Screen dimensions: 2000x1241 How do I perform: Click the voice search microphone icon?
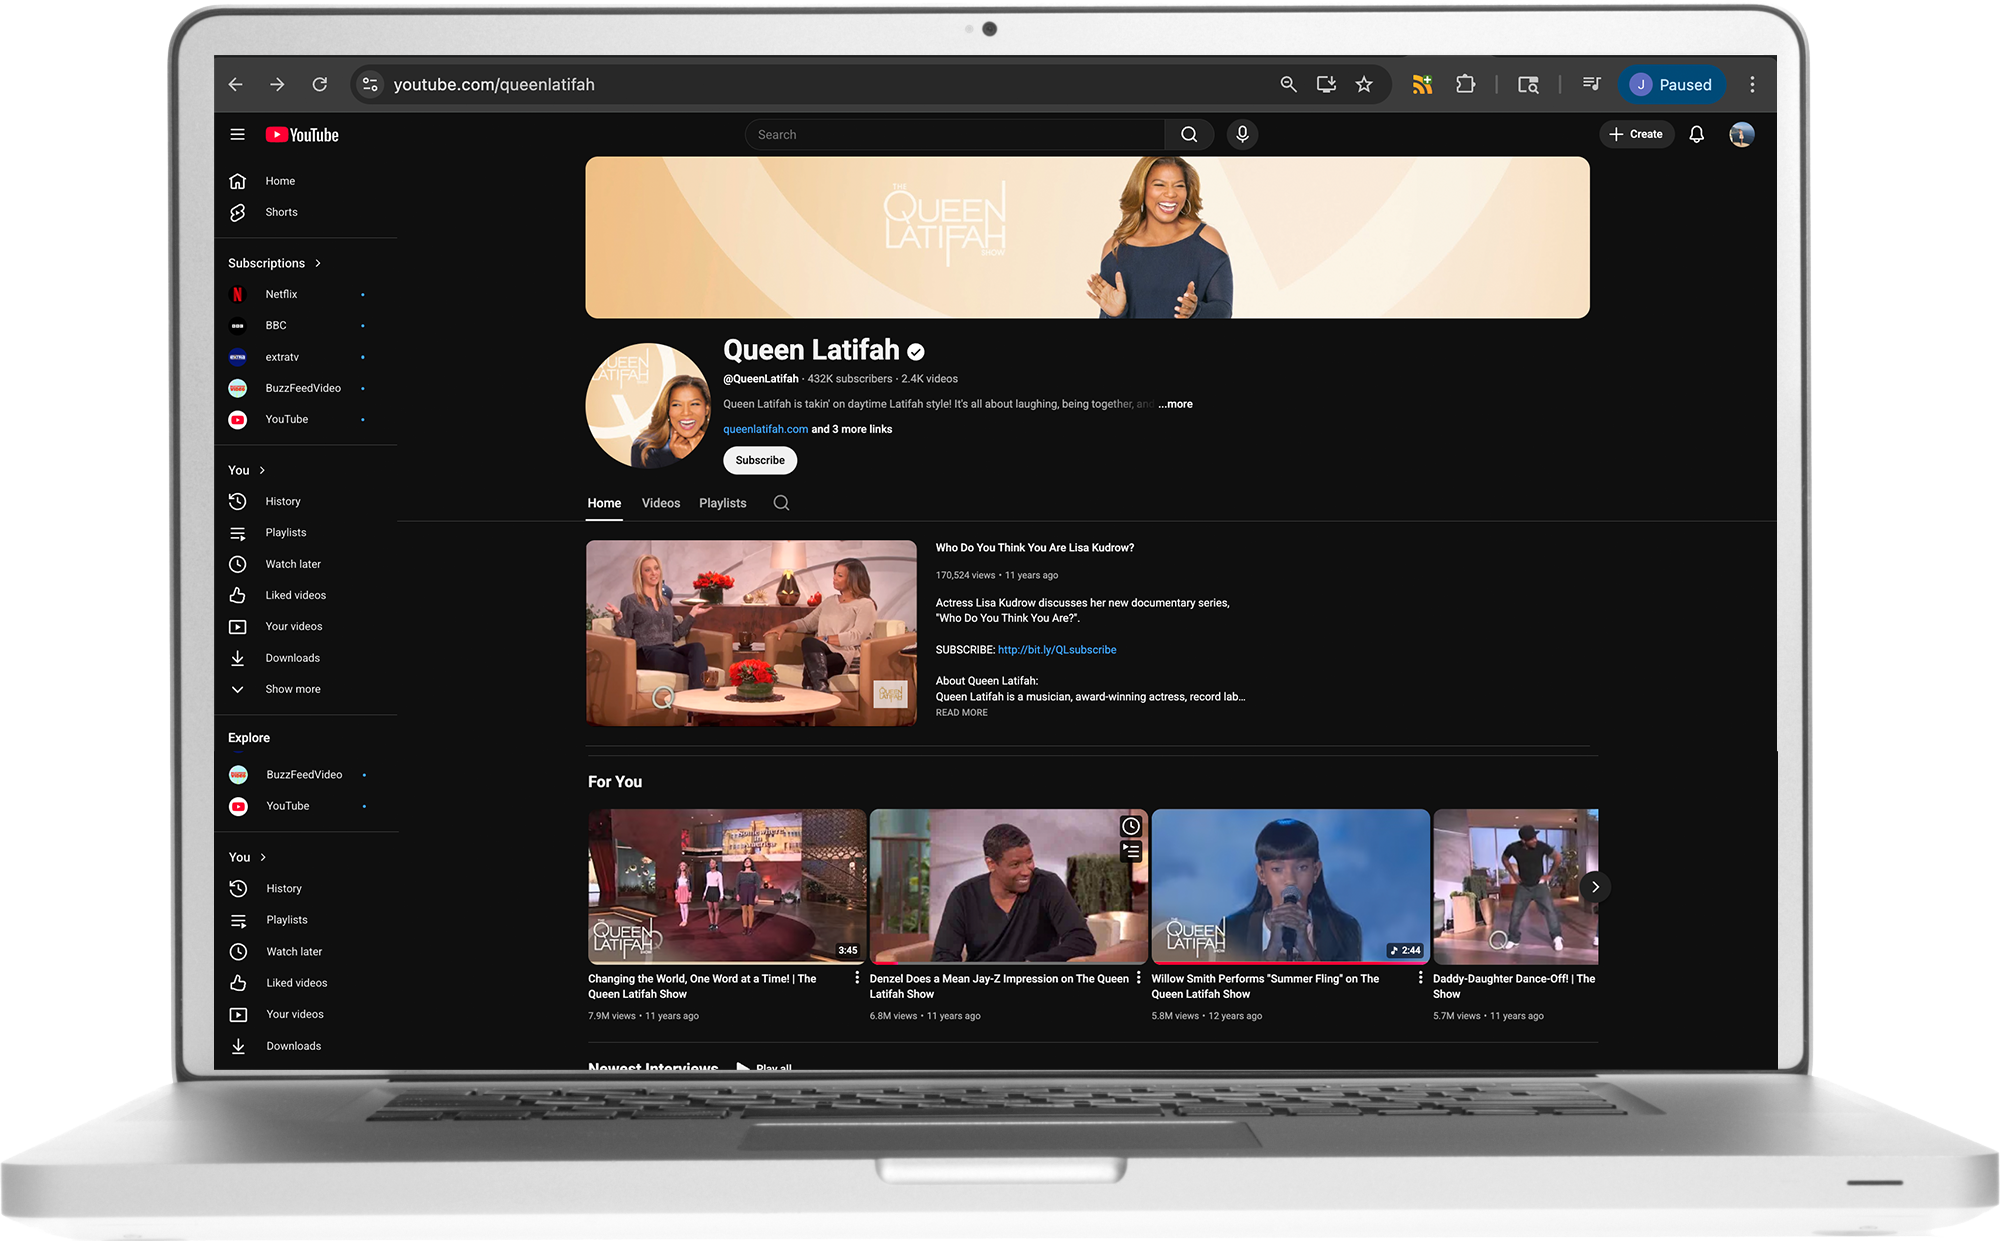1242,134
